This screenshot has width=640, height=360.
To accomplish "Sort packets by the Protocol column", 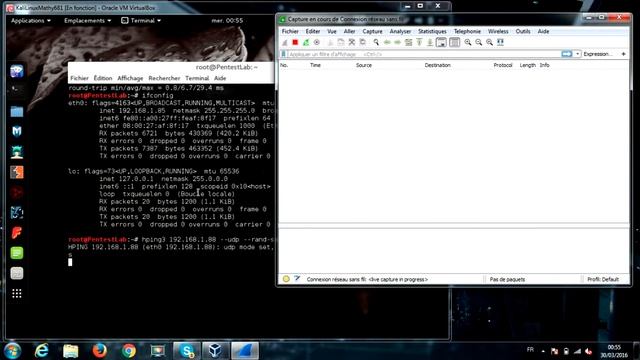I will point(503,65).
